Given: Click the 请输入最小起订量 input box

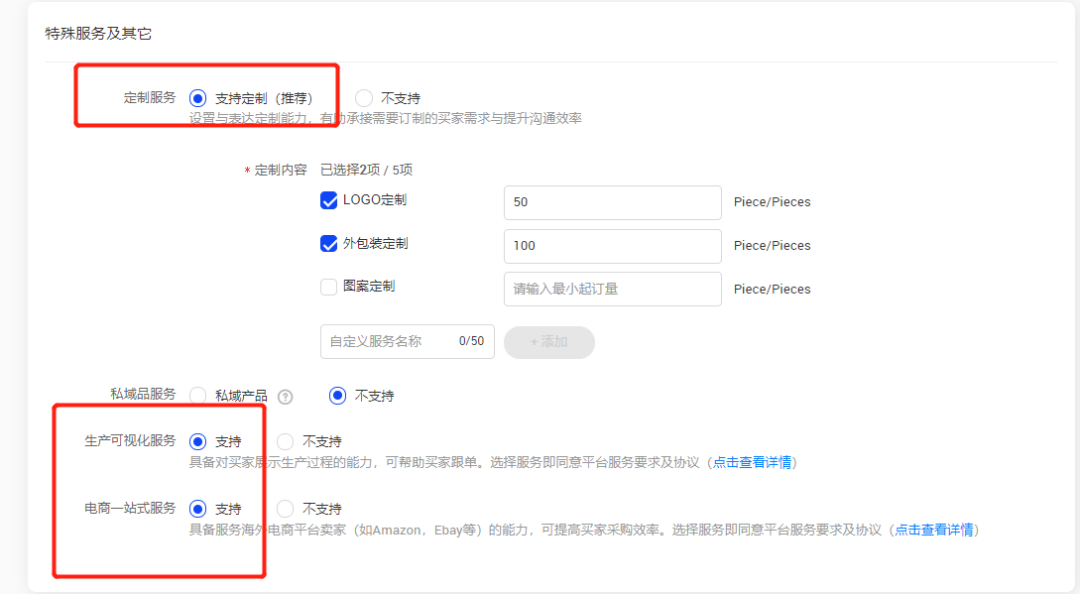Looking at the screenshot, I should point(612,289).
